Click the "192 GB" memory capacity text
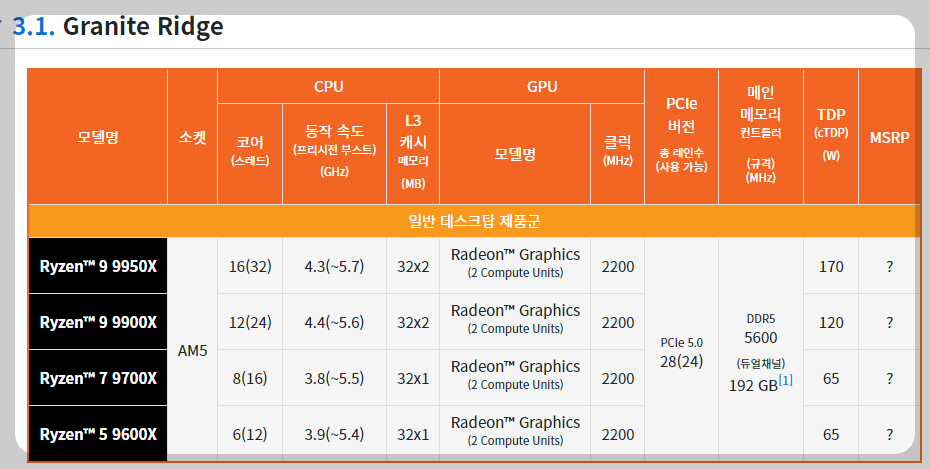Viewport: 930px width, 469px height. coord(753,385)
